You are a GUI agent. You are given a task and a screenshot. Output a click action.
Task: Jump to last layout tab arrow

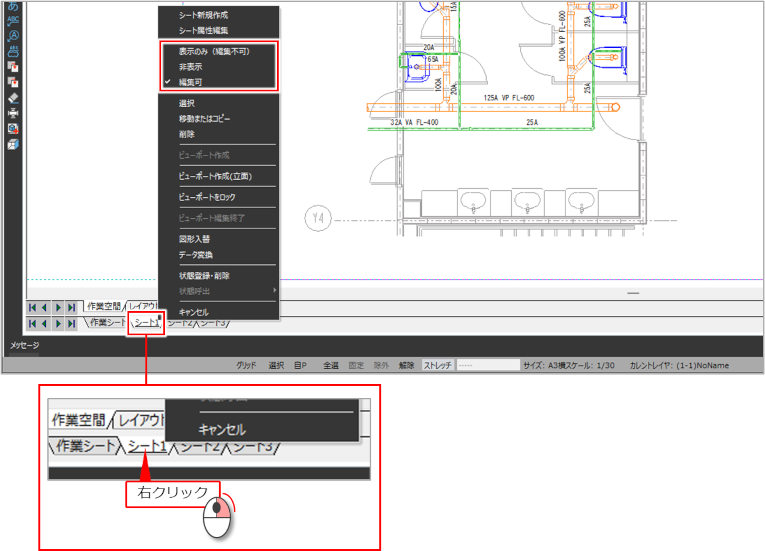click(72, 307)
